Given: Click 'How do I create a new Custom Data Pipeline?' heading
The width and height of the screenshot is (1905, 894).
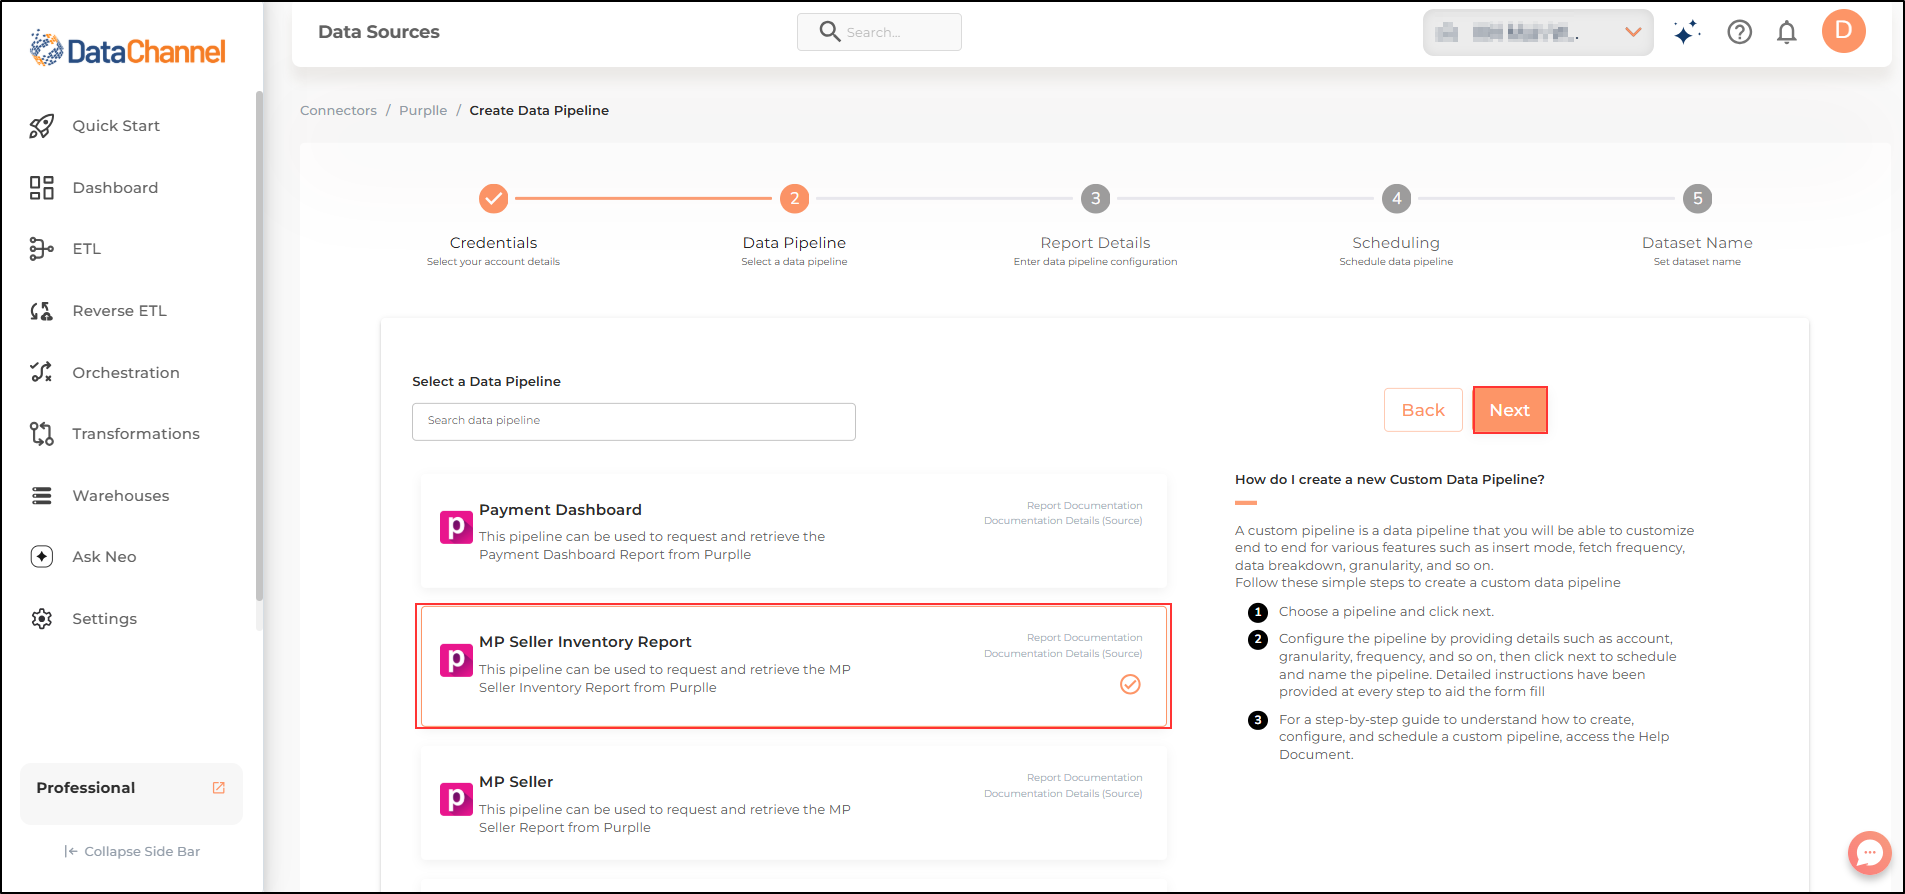Looking at the screenshot, I should pos(1390,480).
